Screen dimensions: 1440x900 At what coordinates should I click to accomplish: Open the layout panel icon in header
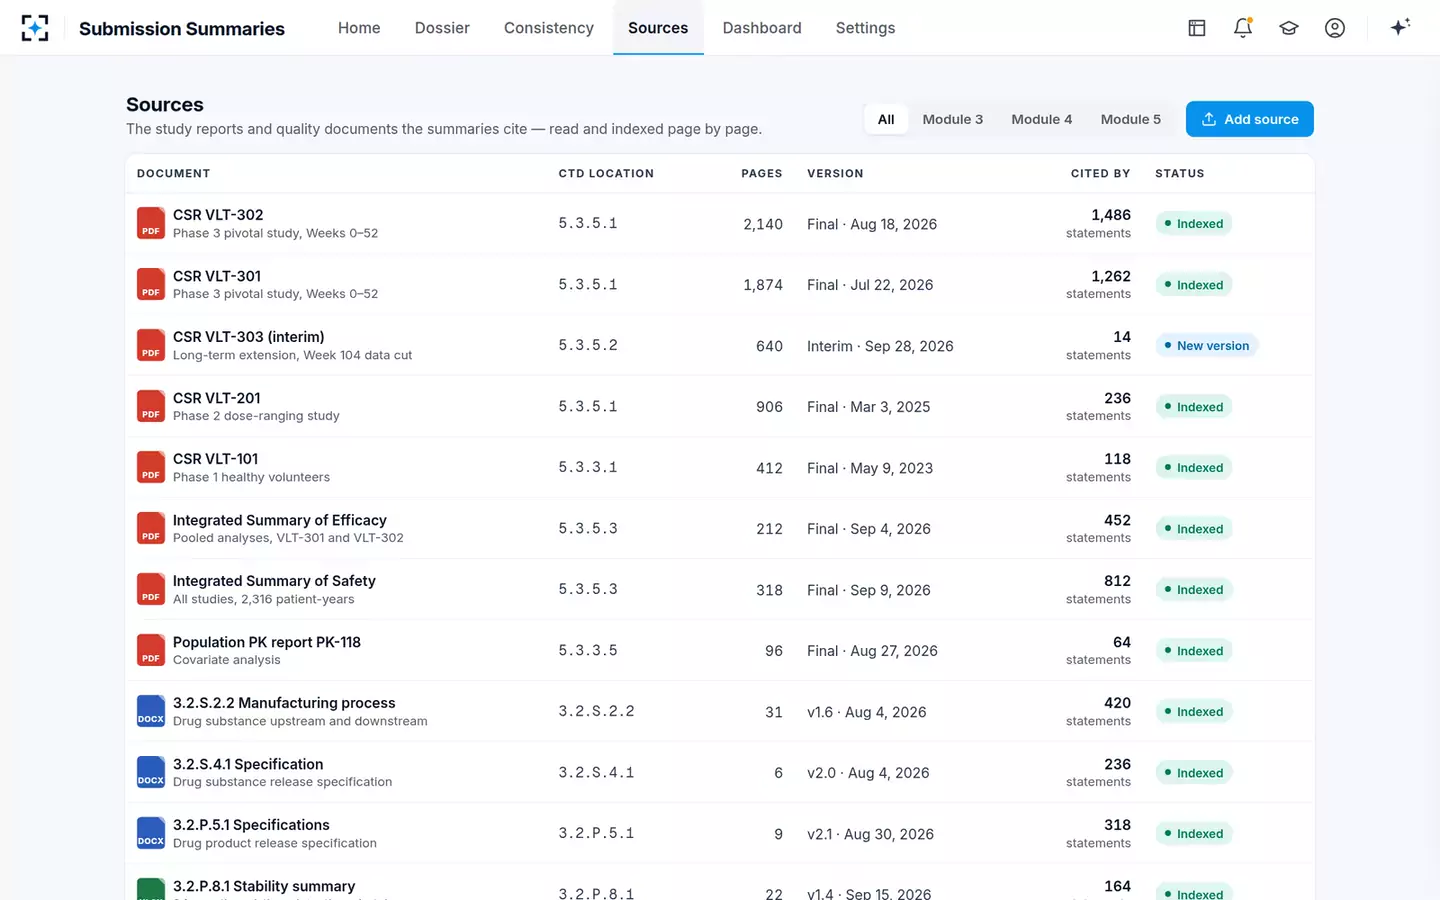pyautogui.click(x=1197, y=28)
